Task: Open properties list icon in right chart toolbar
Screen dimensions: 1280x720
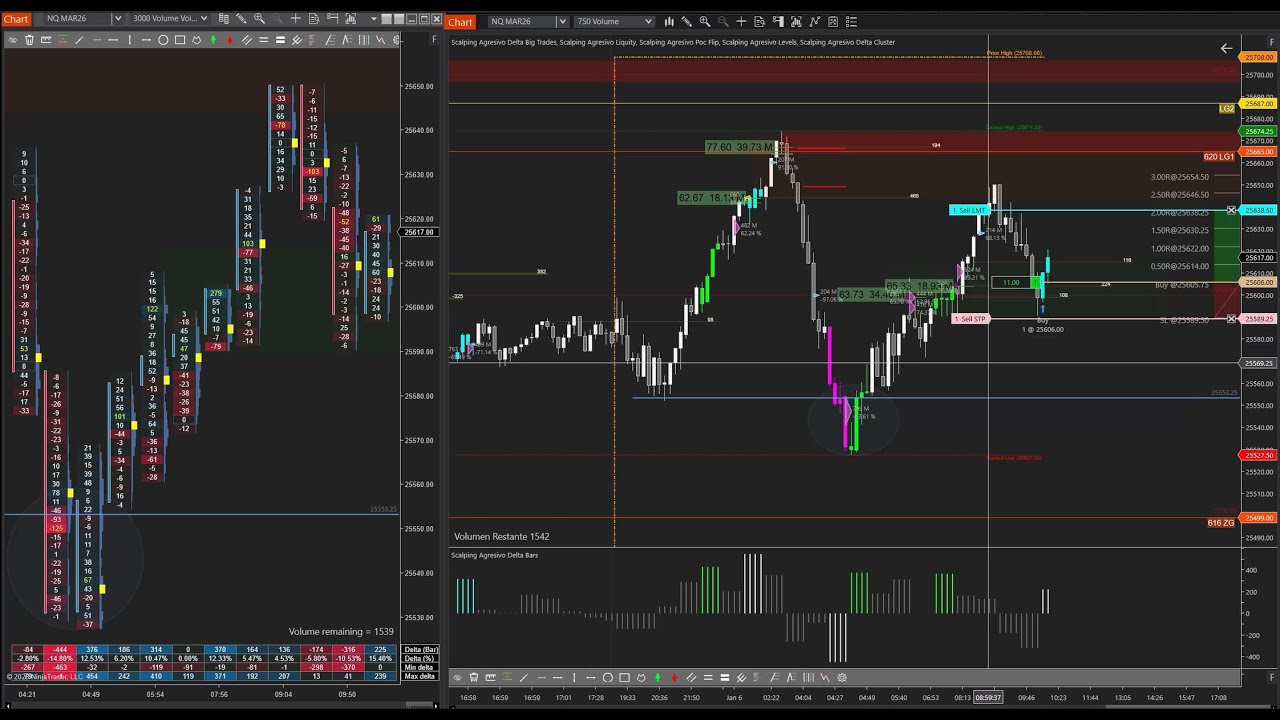Action: point(851,22)
